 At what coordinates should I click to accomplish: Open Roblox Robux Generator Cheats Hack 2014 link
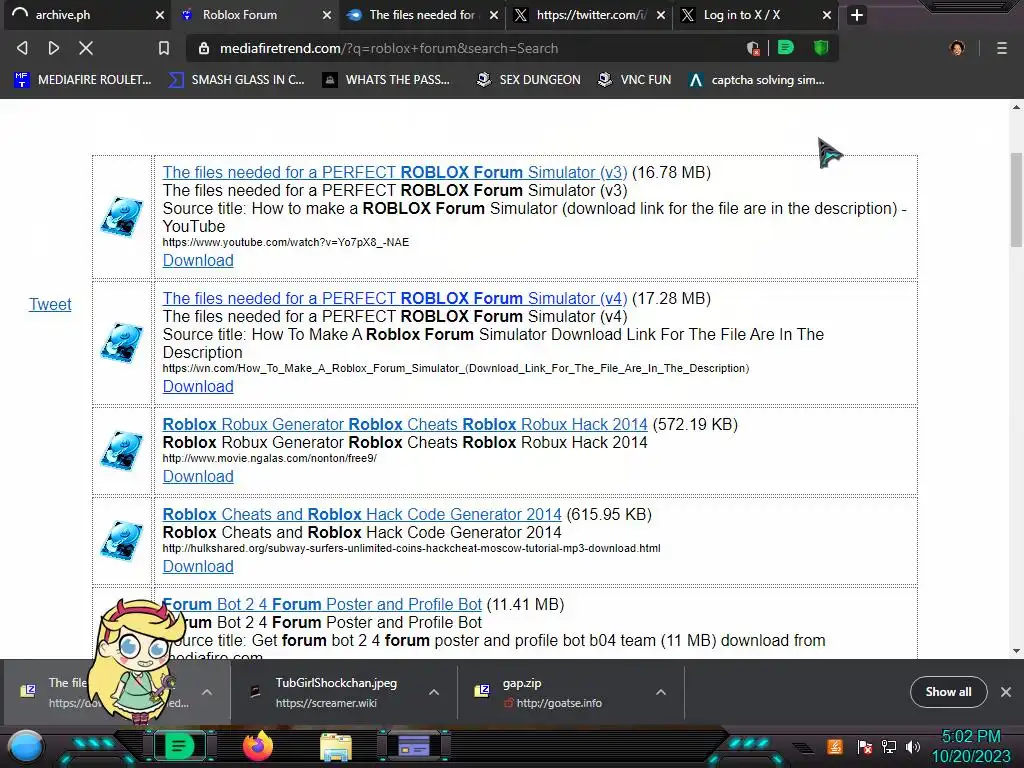[x=405, y=424]
